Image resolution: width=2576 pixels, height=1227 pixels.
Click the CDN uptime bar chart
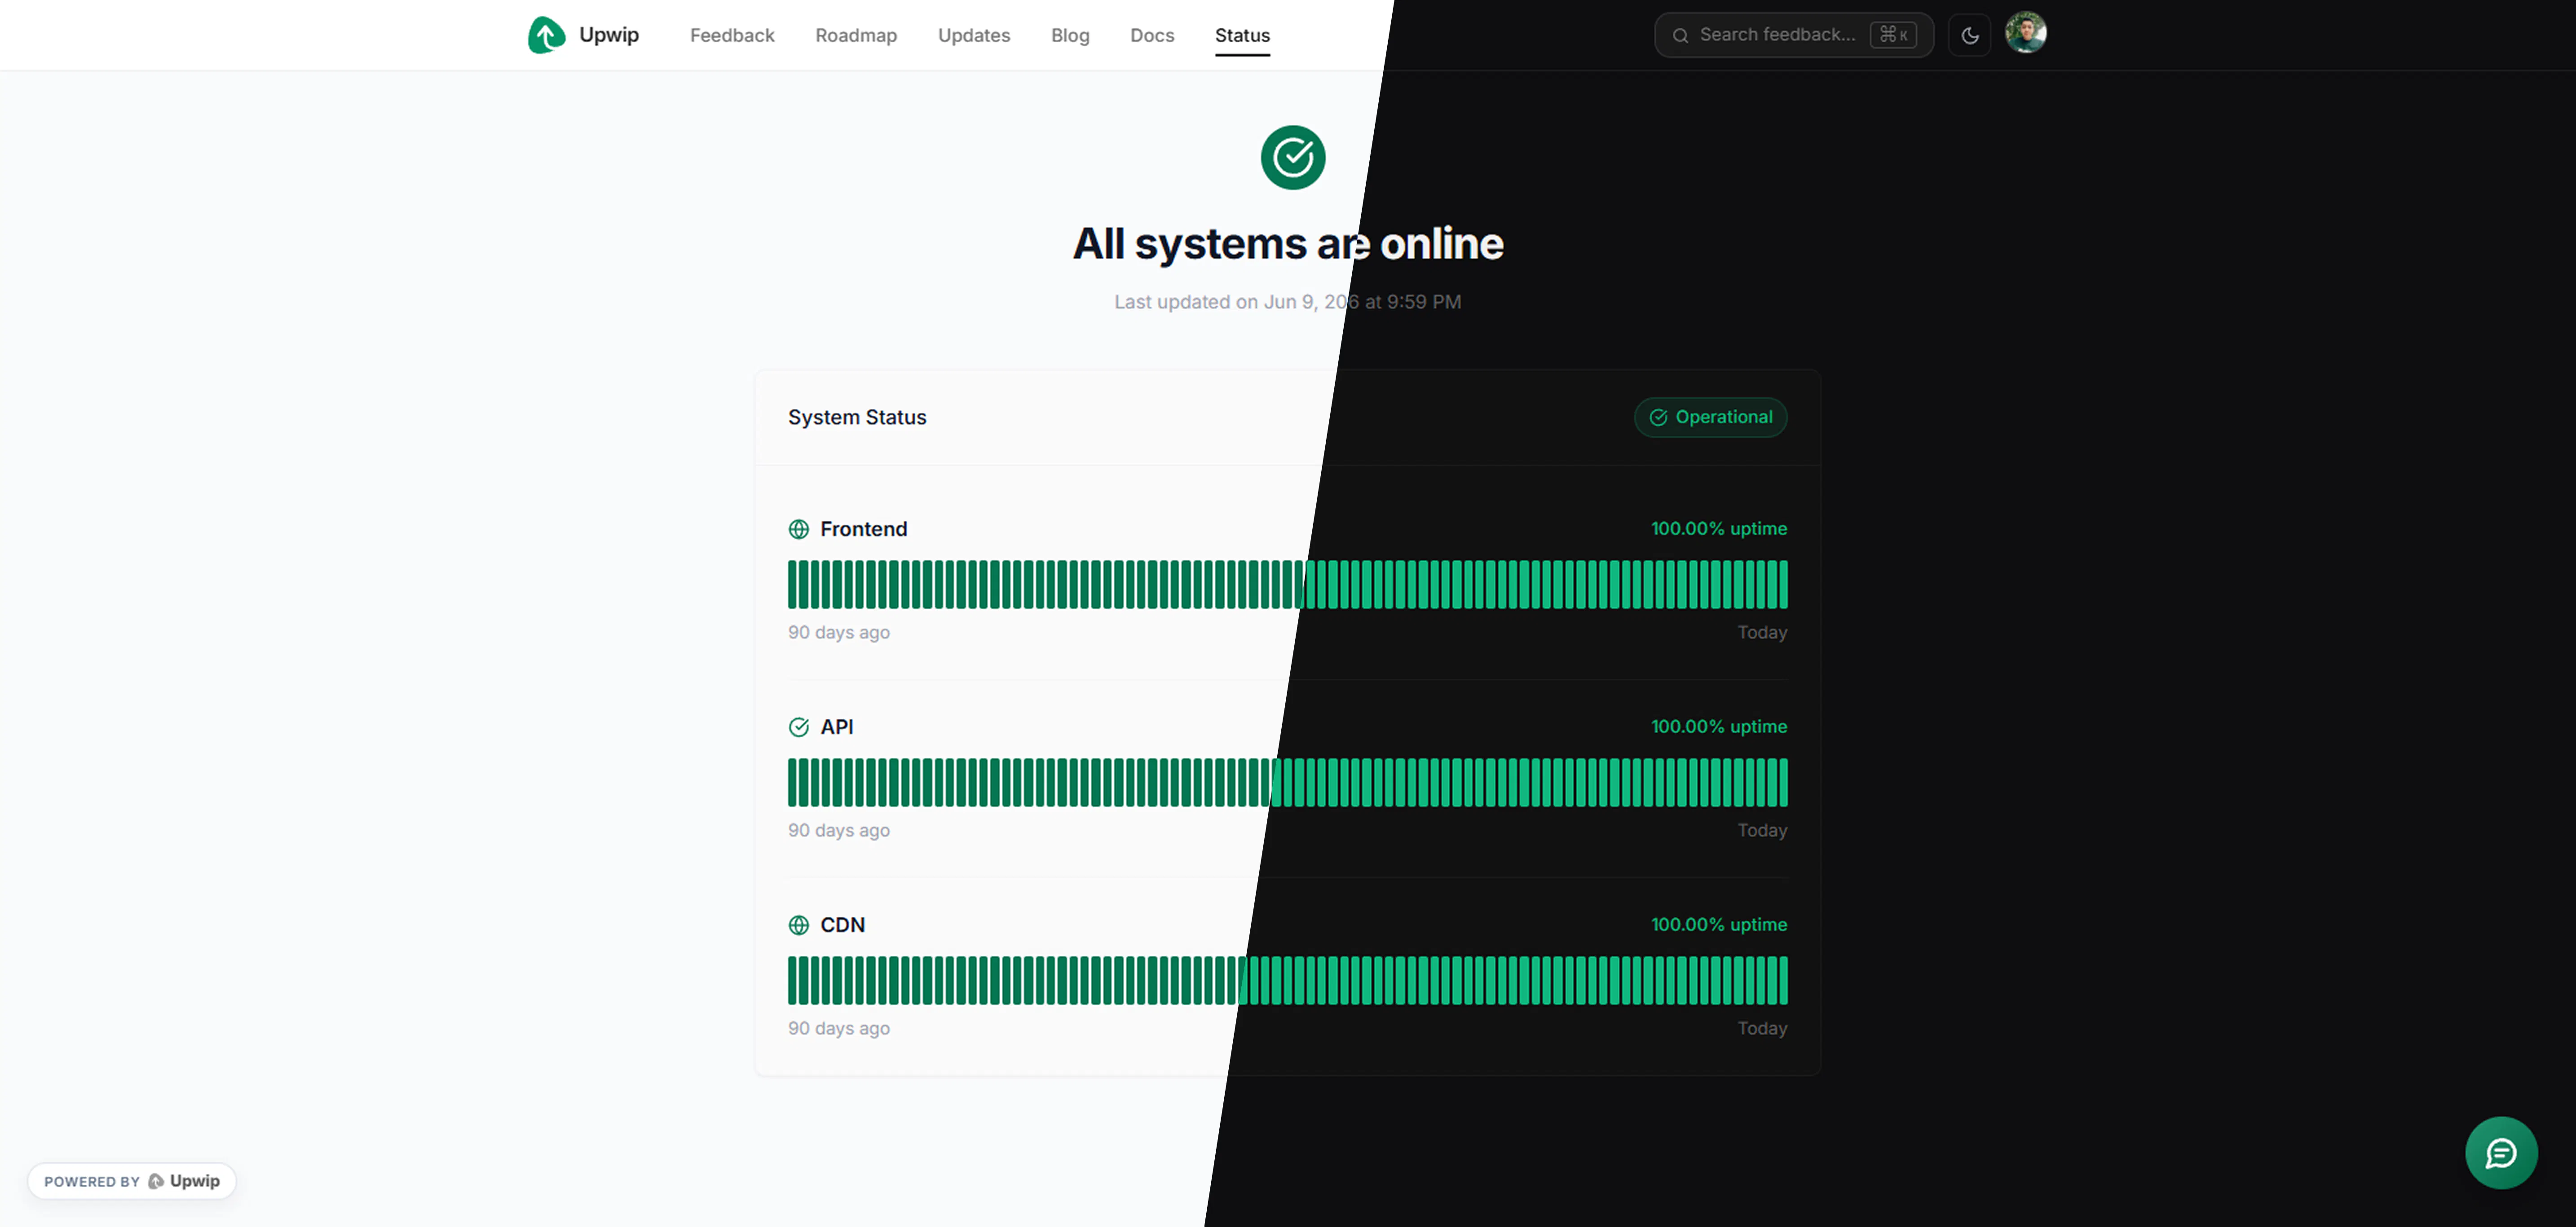(x=1287, y=981)
